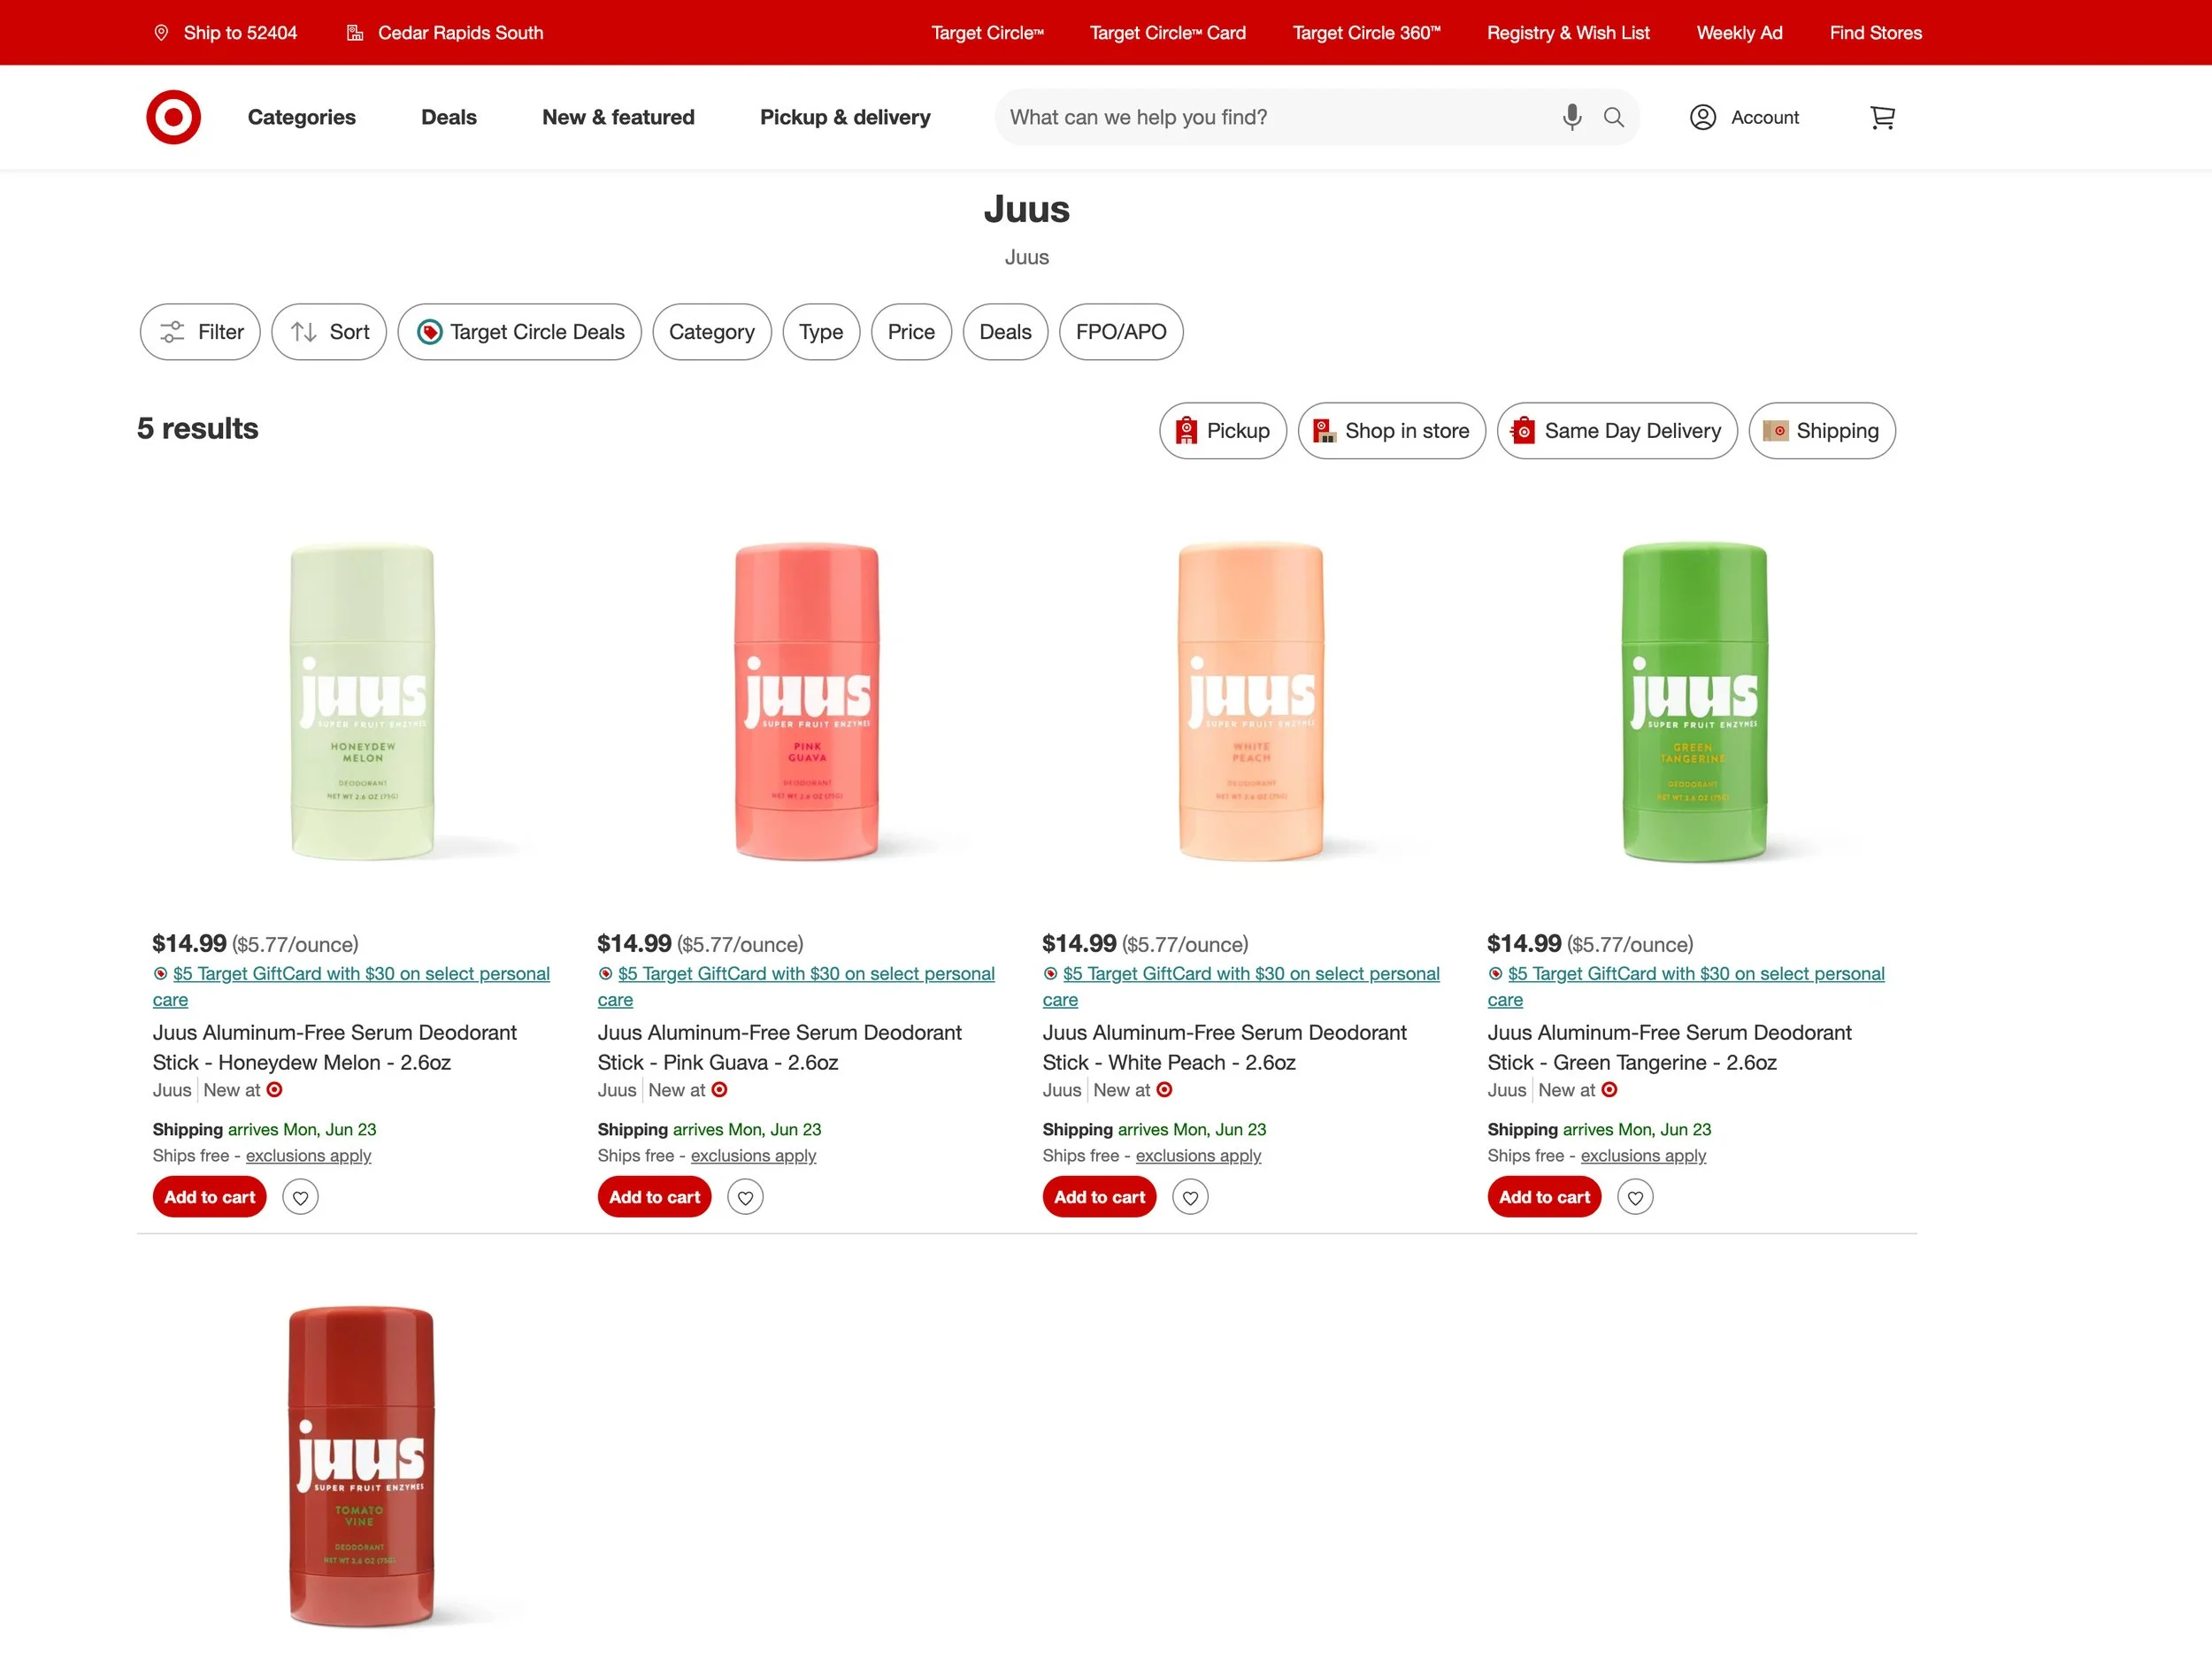Favorite the Pink Guava deodorant heart
Viewport: 2212px width, 1667px height.
pos(745,1197)
